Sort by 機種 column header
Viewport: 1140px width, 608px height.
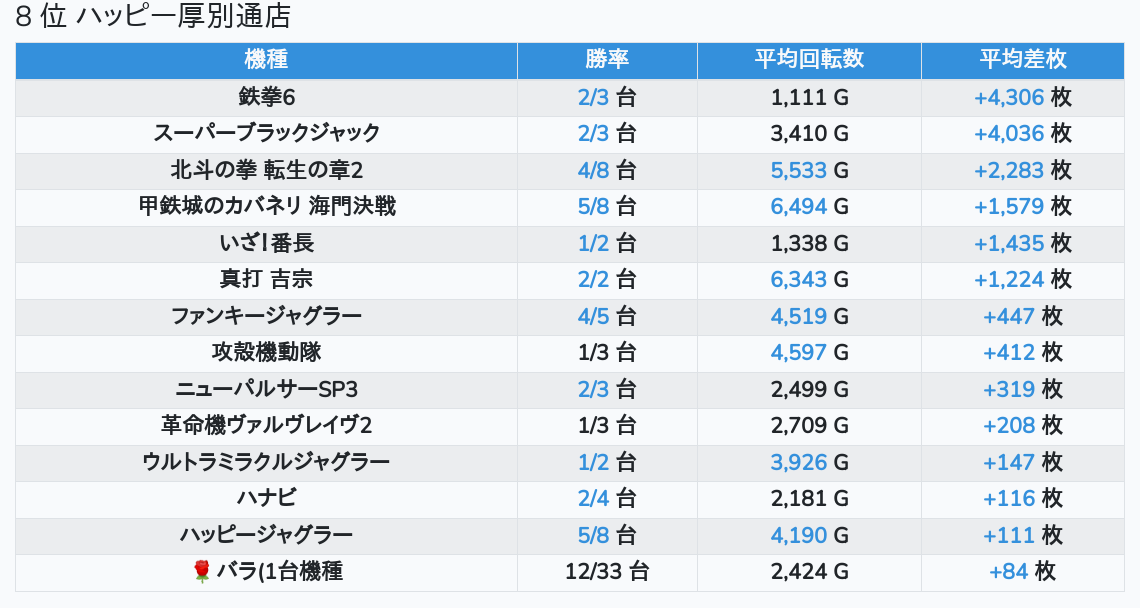[x=266, y=59]
